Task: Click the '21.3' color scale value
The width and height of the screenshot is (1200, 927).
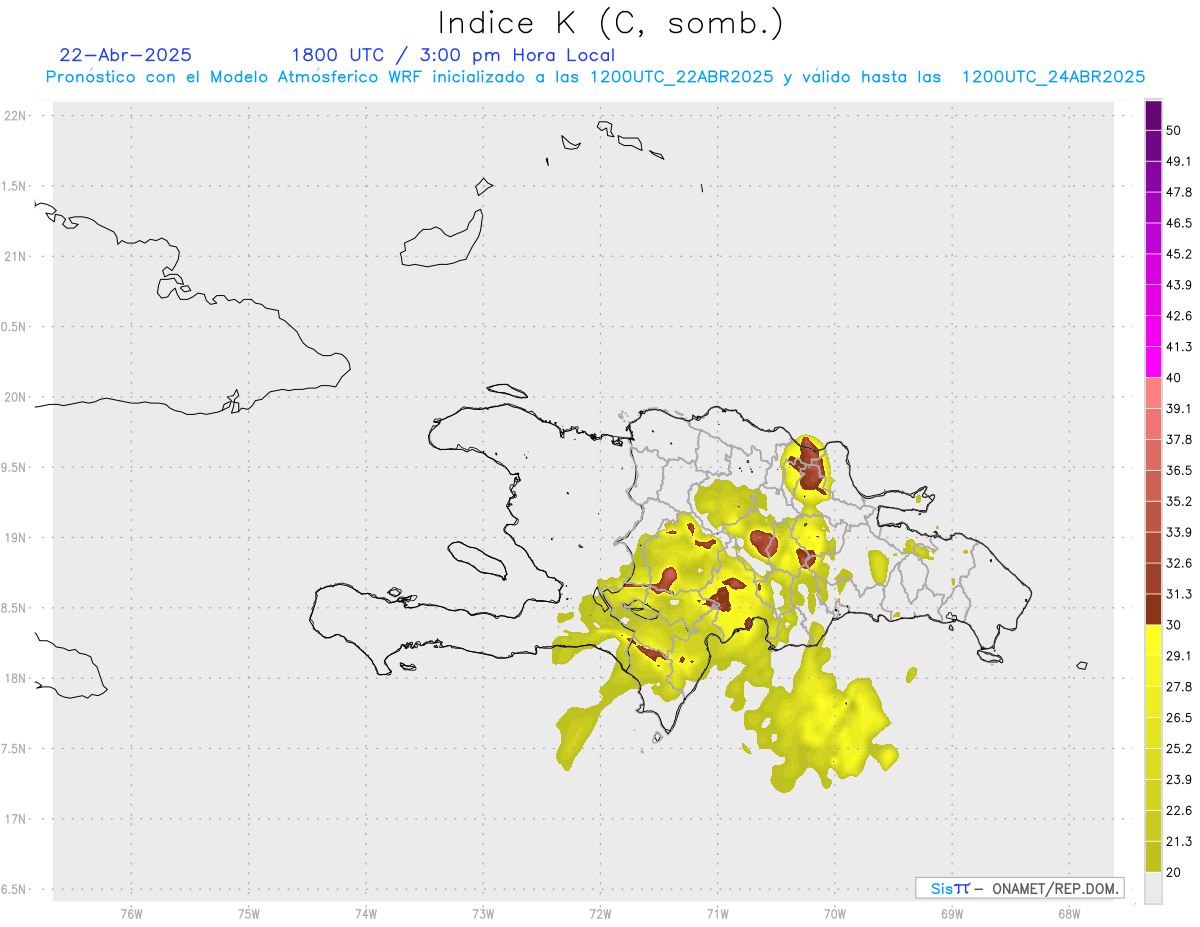Action: (1179, 841)
